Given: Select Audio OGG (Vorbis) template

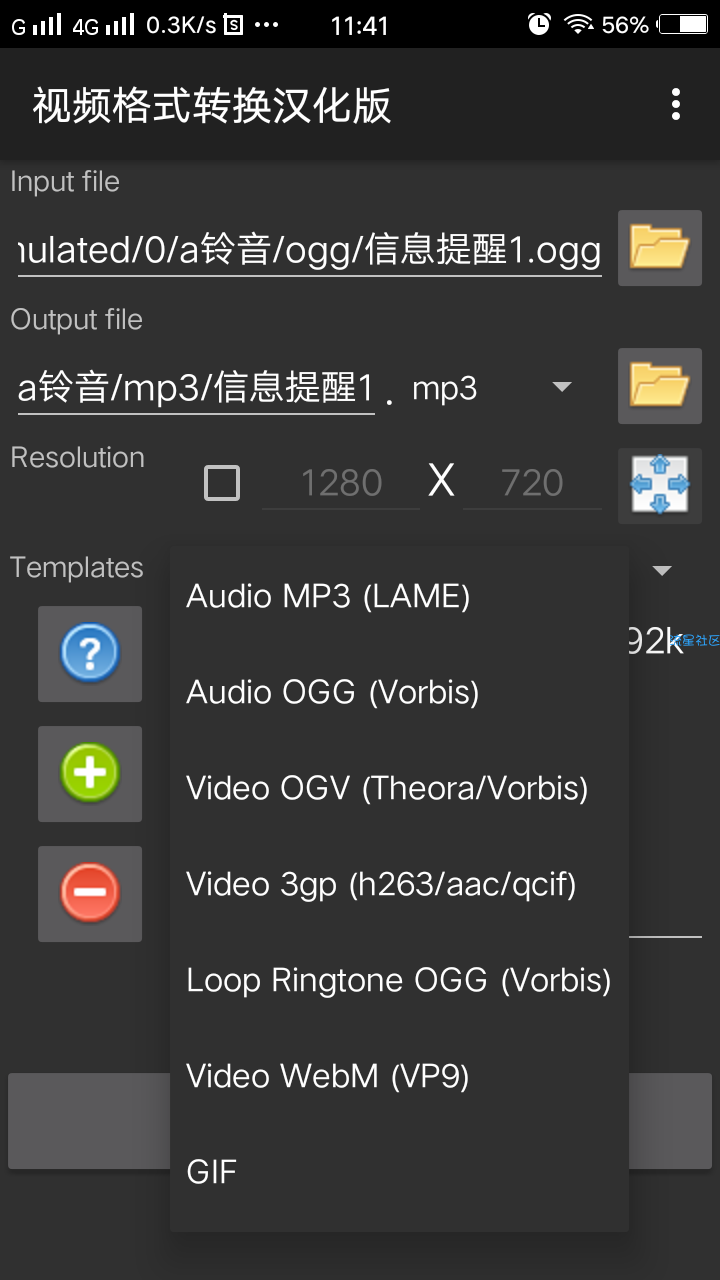Looking at the screenshot, I should click(399, 693).
